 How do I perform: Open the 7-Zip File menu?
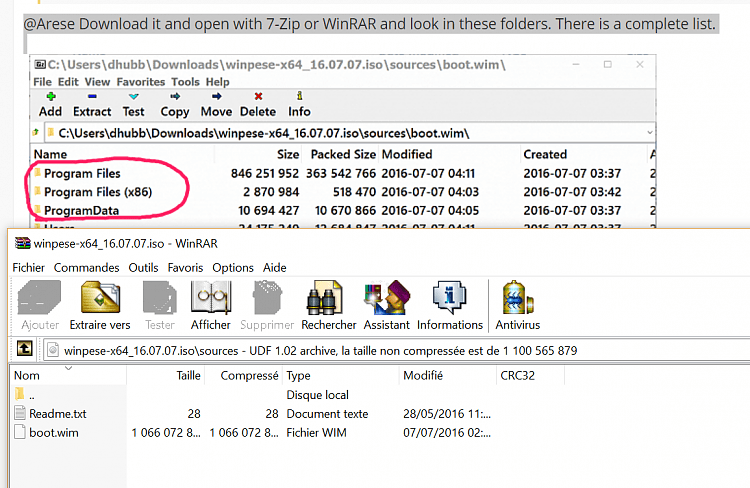coord(42,82)
